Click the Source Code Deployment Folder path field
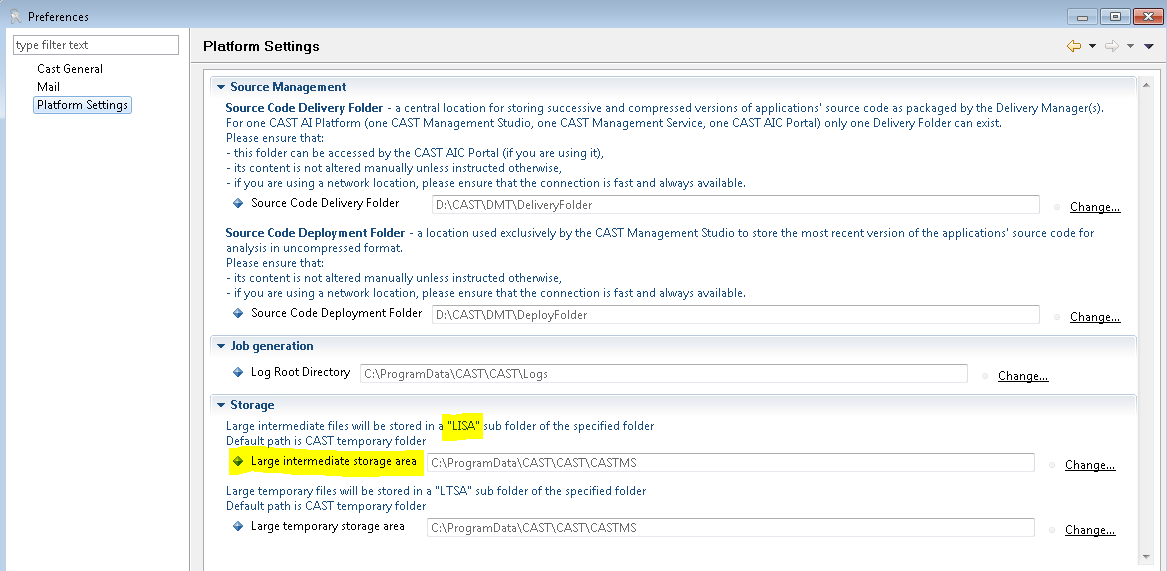Viewport: 1167px width, 571px height. pos(735,315)
